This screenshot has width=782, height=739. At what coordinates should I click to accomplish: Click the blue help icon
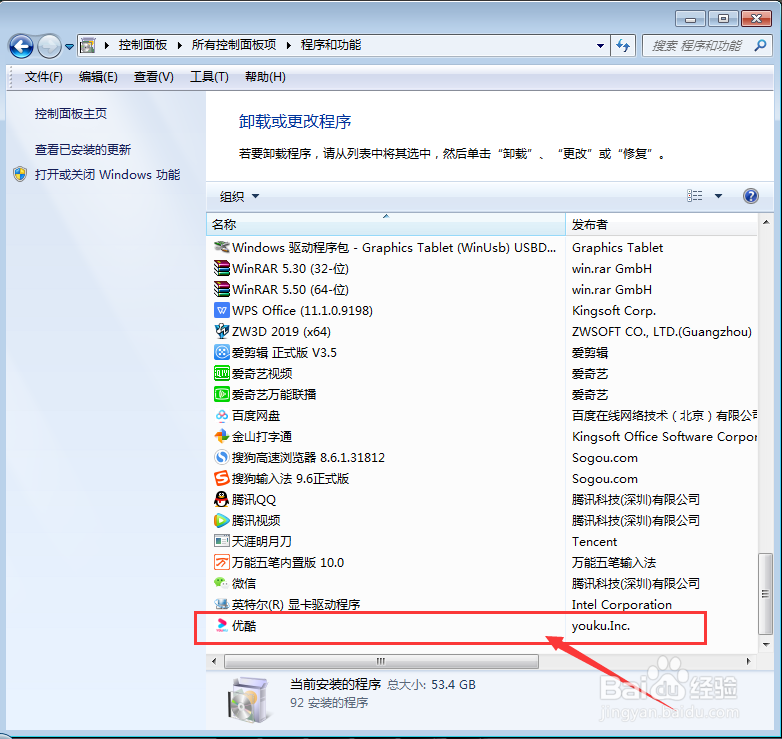point(751,196)
